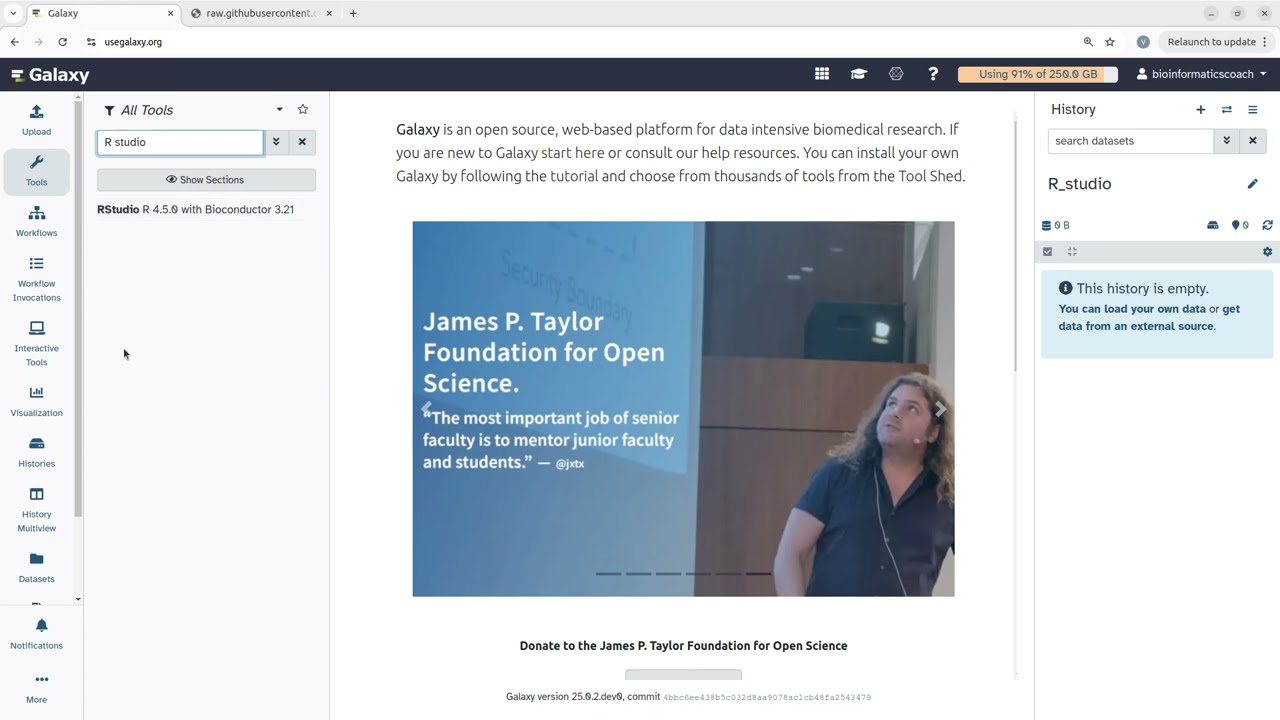Reload the browser page
Viewport: 1280px width, 720px height.
(x=62, y=42)
